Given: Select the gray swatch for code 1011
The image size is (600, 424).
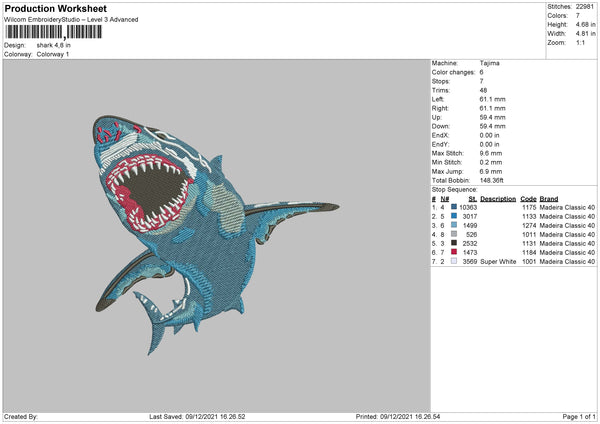Looking at the screenshot, I should (x=454, y=234).
